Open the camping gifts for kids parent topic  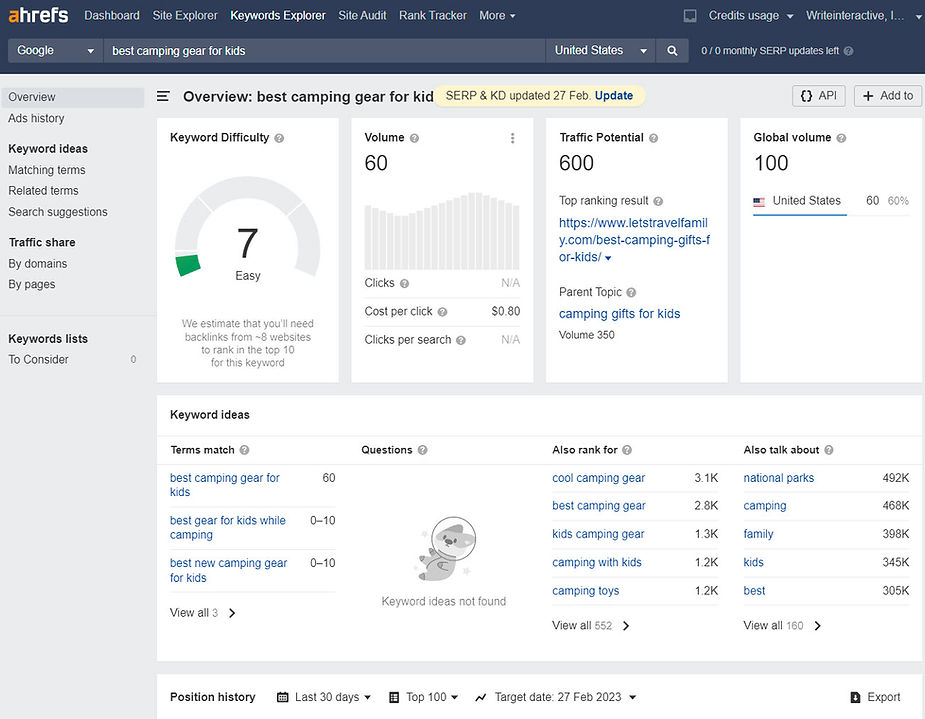(x=619, y=314)
